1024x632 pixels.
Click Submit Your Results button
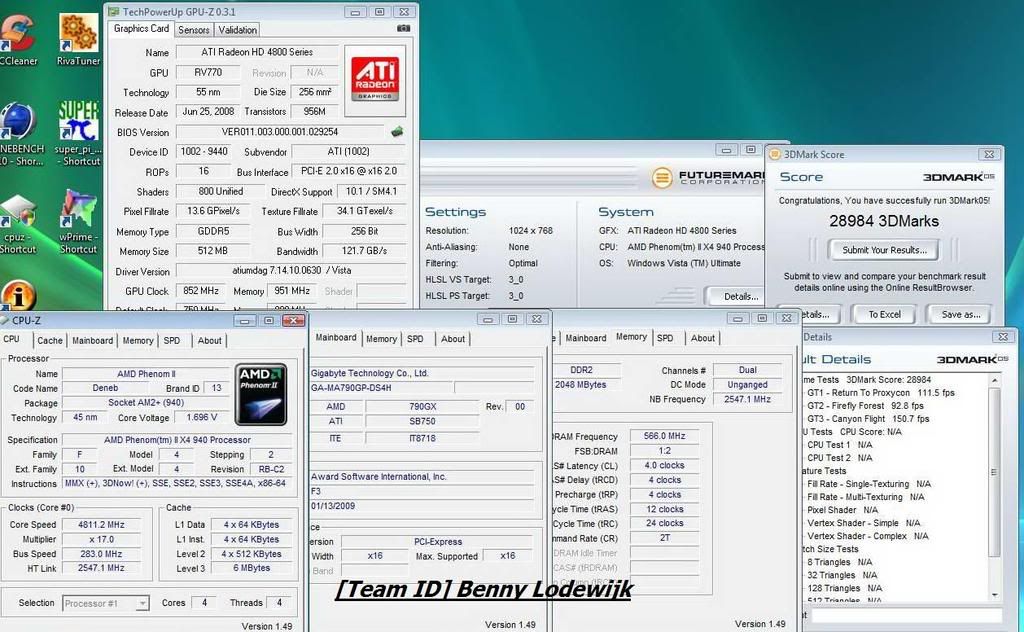pos(884,250)
